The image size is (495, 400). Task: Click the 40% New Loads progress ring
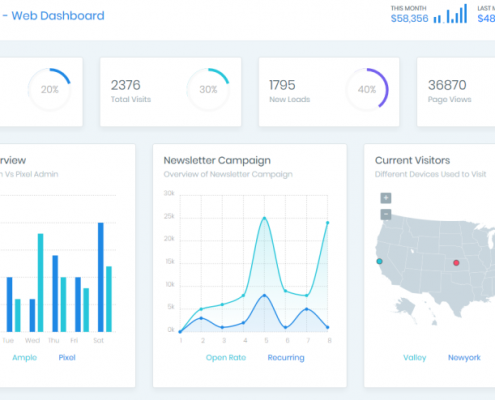(x=367, y=89)
